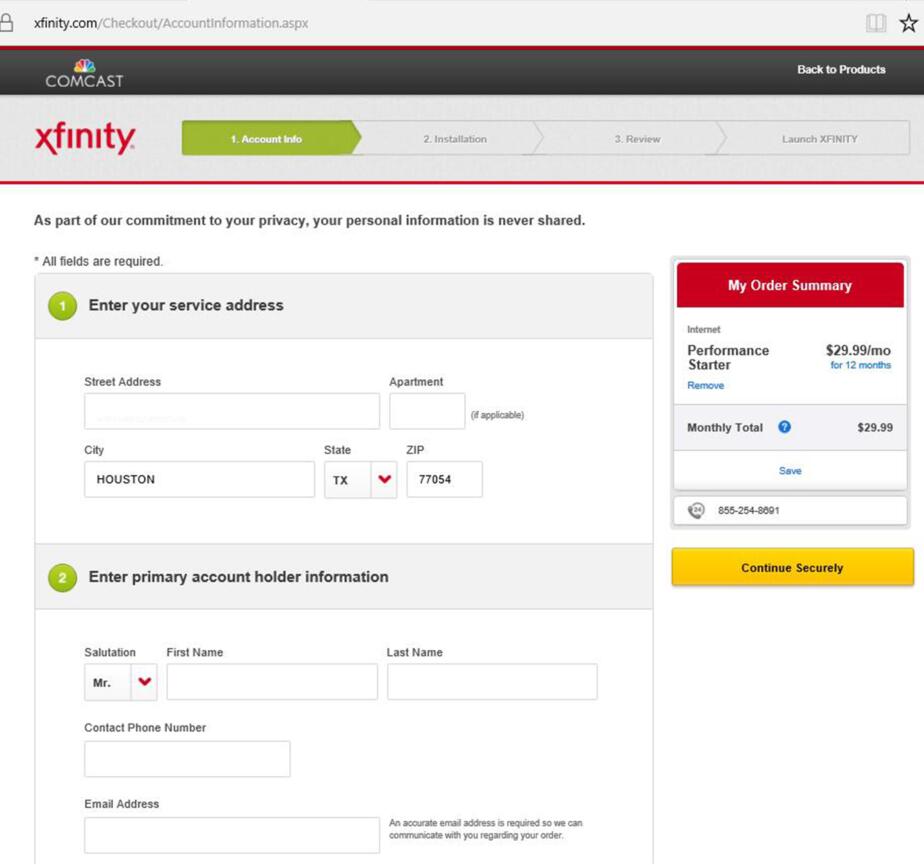Click the Continue Securely button
Viewport: 924px width, 865px height.
point(792,567)
